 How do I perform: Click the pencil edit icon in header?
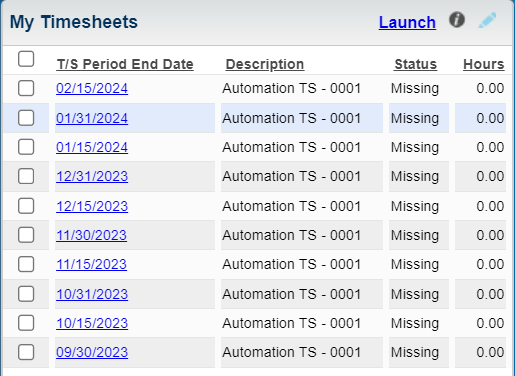[x=487, y=20]
